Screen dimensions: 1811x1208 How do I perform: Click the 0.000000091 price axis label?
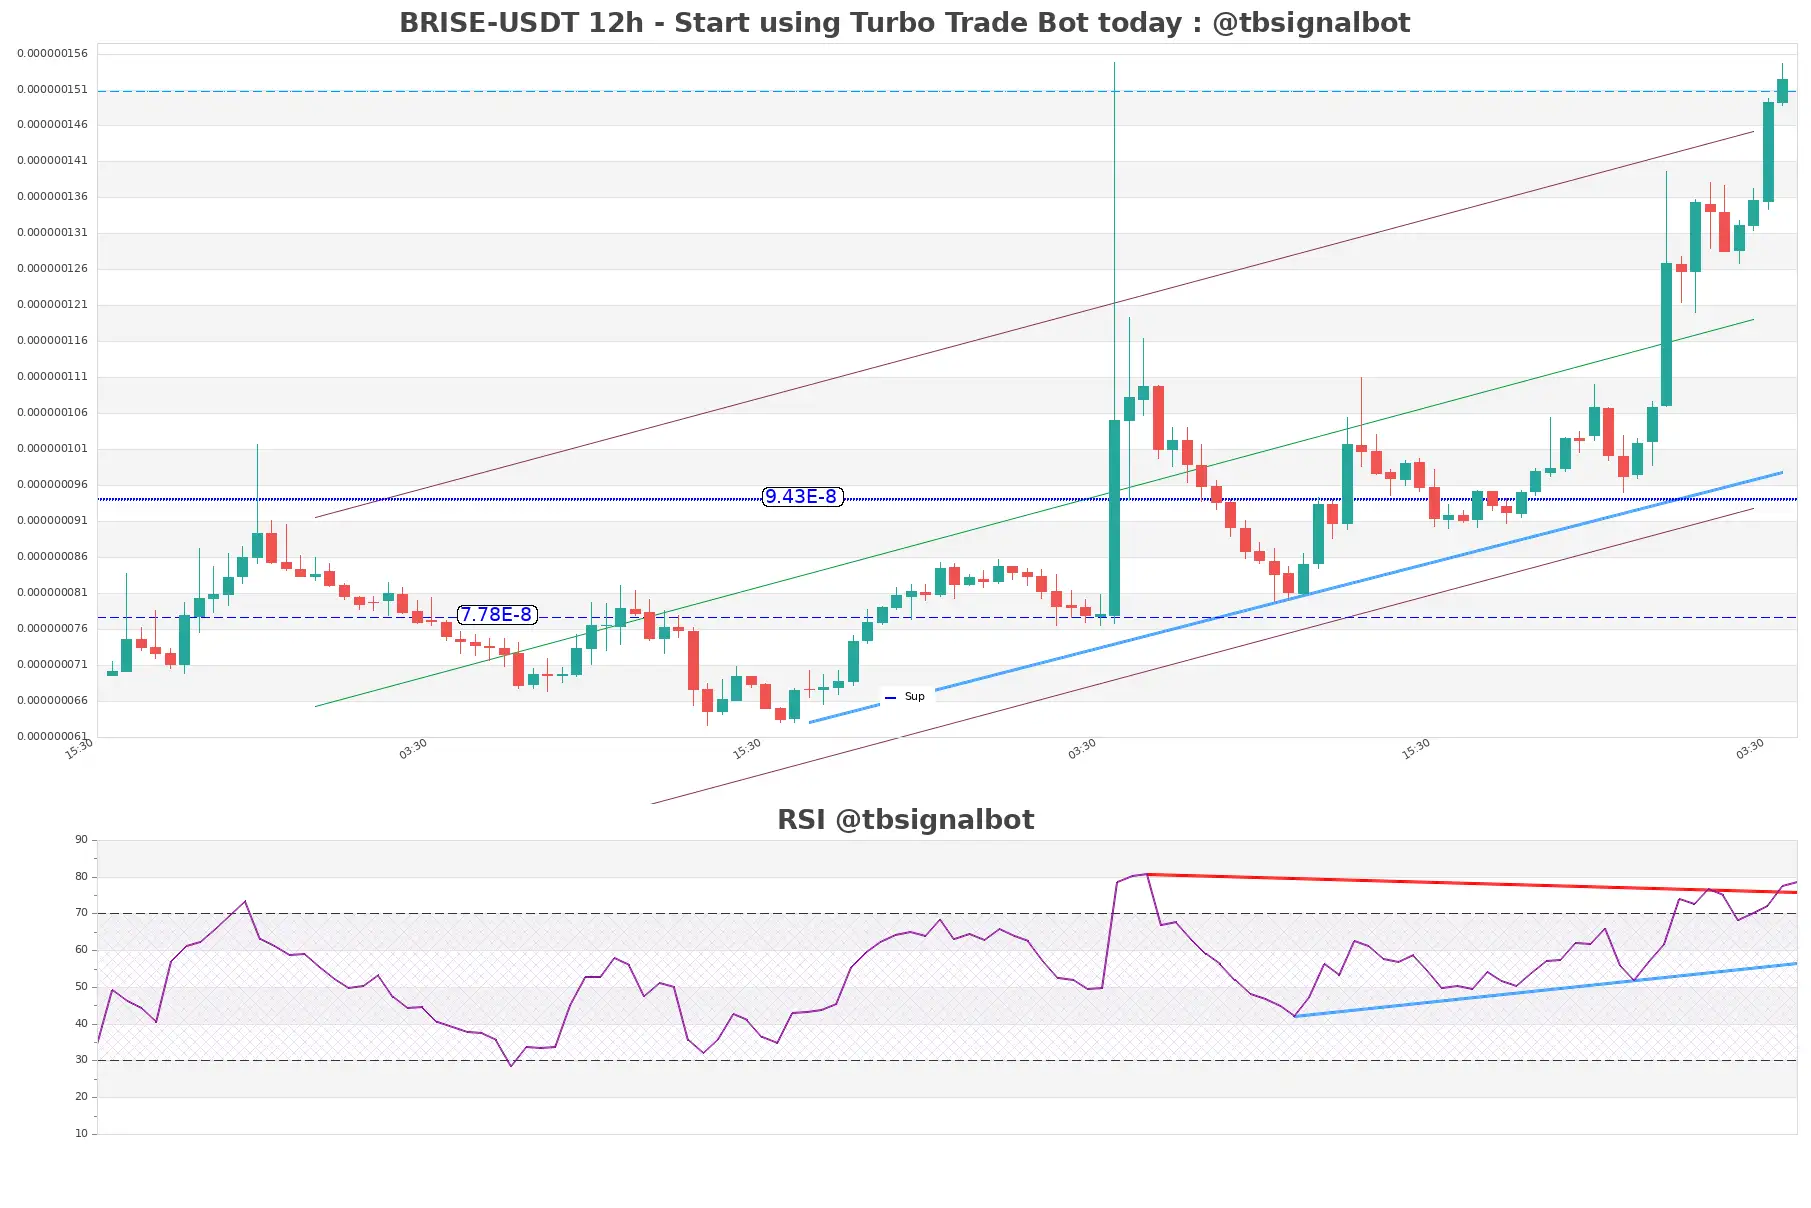coord(52,520)
